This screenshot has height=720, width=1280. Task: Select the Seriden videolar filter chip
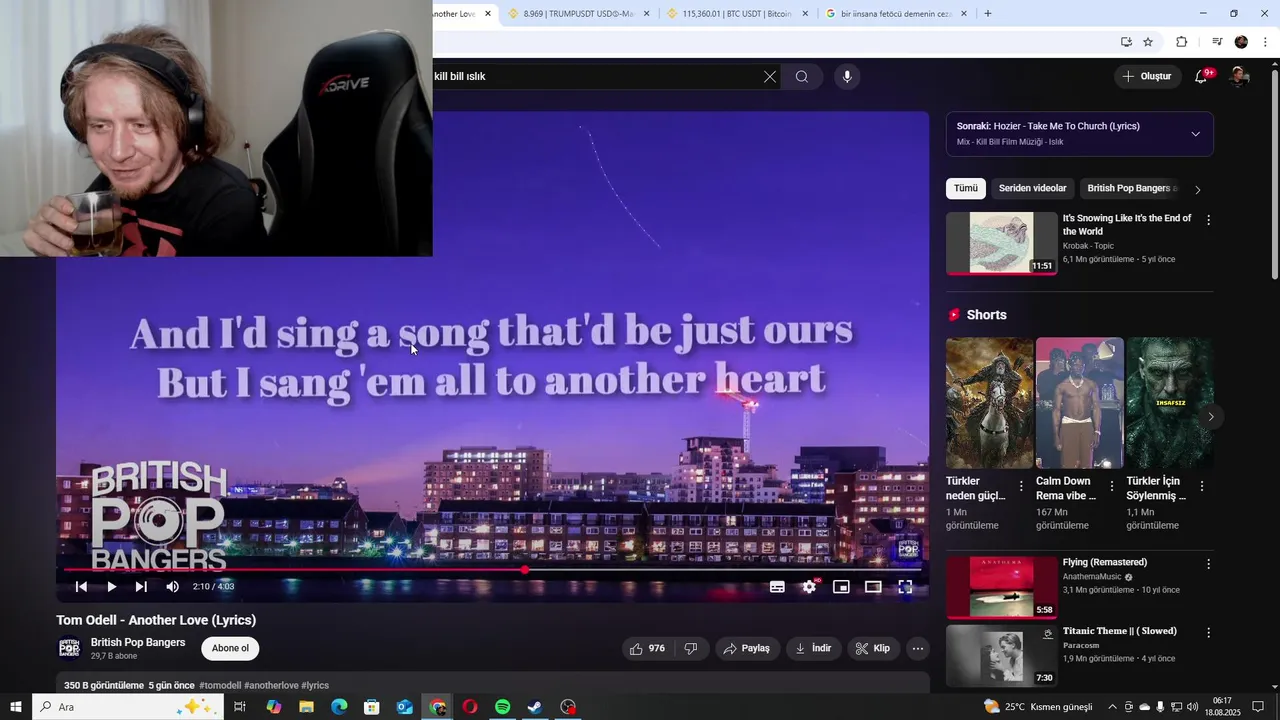pyautogui.click(x=1032, y=188)
